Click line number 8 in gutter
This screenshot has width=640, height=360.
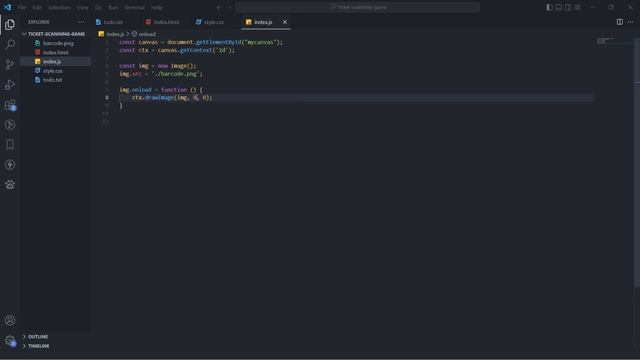click(x=107, y=98)
